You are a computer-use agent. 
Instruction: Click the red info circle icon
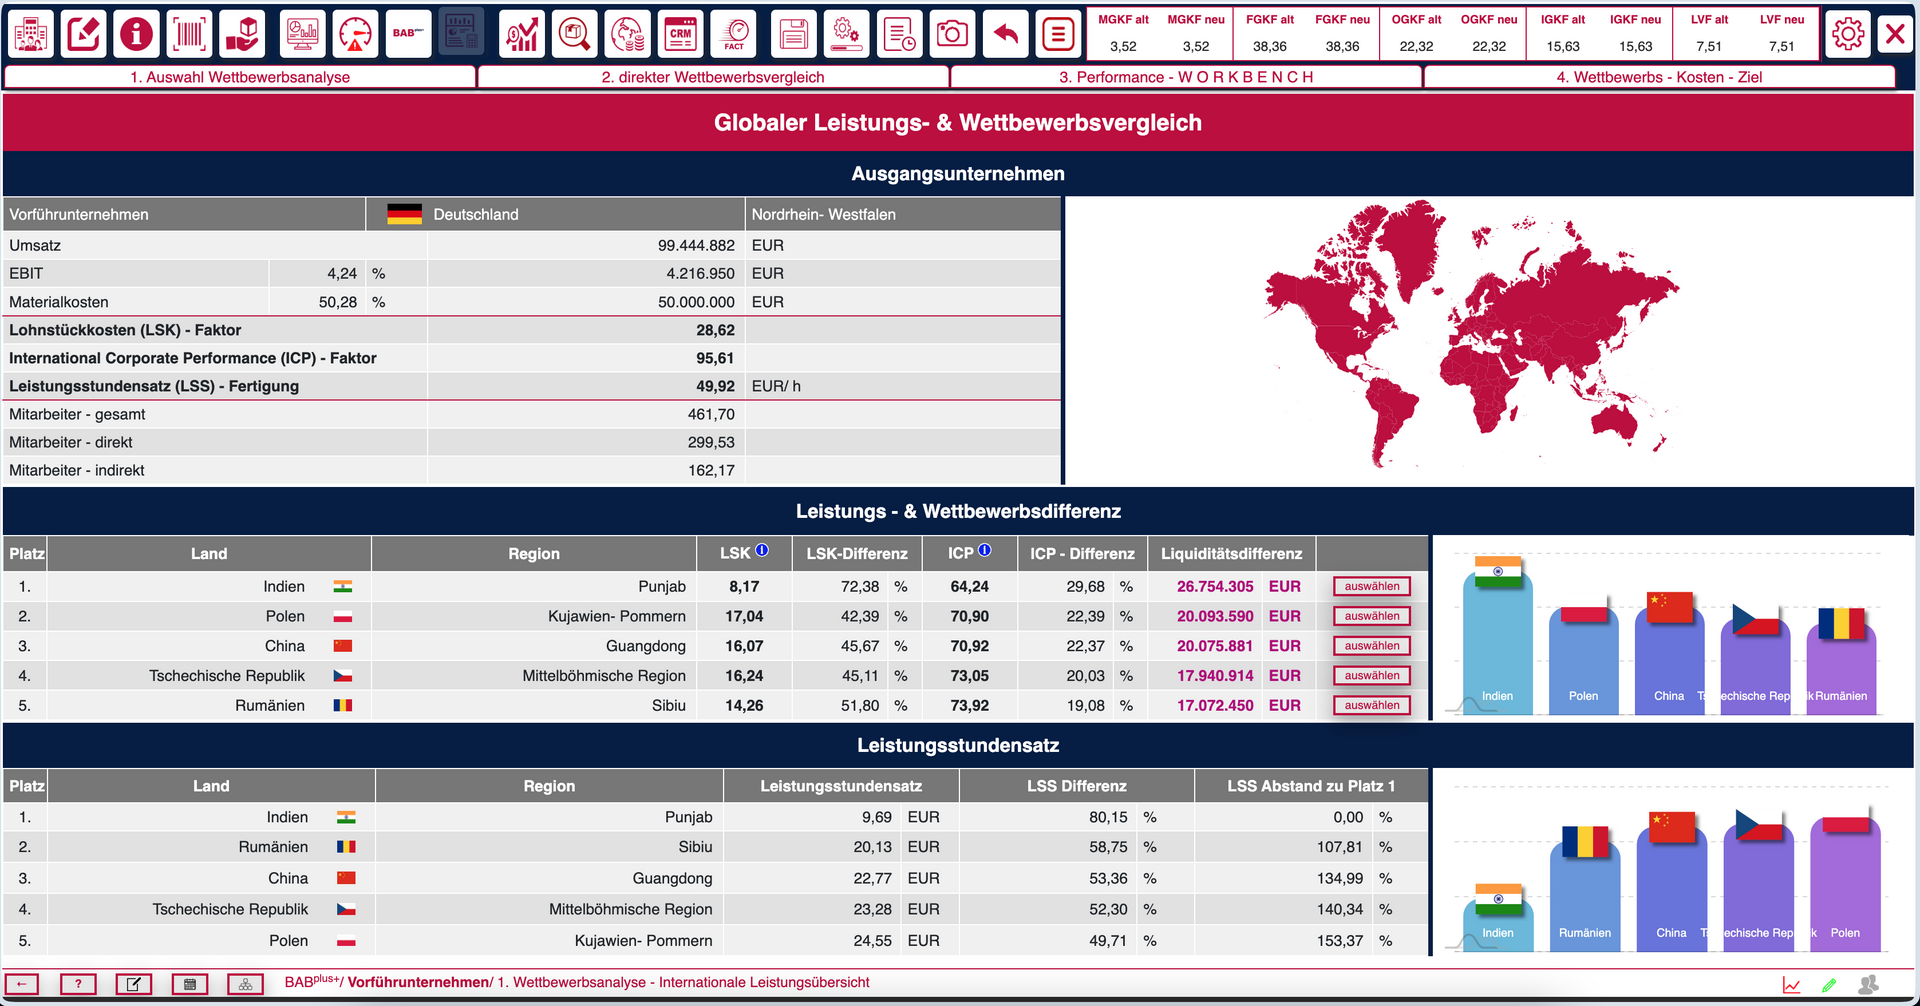[x=136, y=35]
